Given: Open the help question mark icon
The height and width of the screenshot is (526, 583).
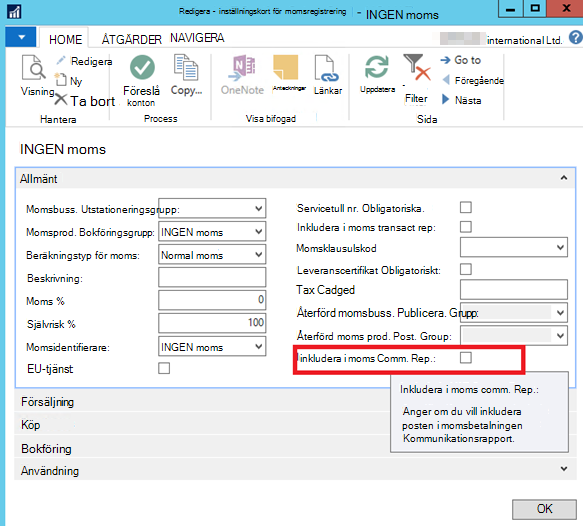Looking at the screenshot, I should pos(576,38).
